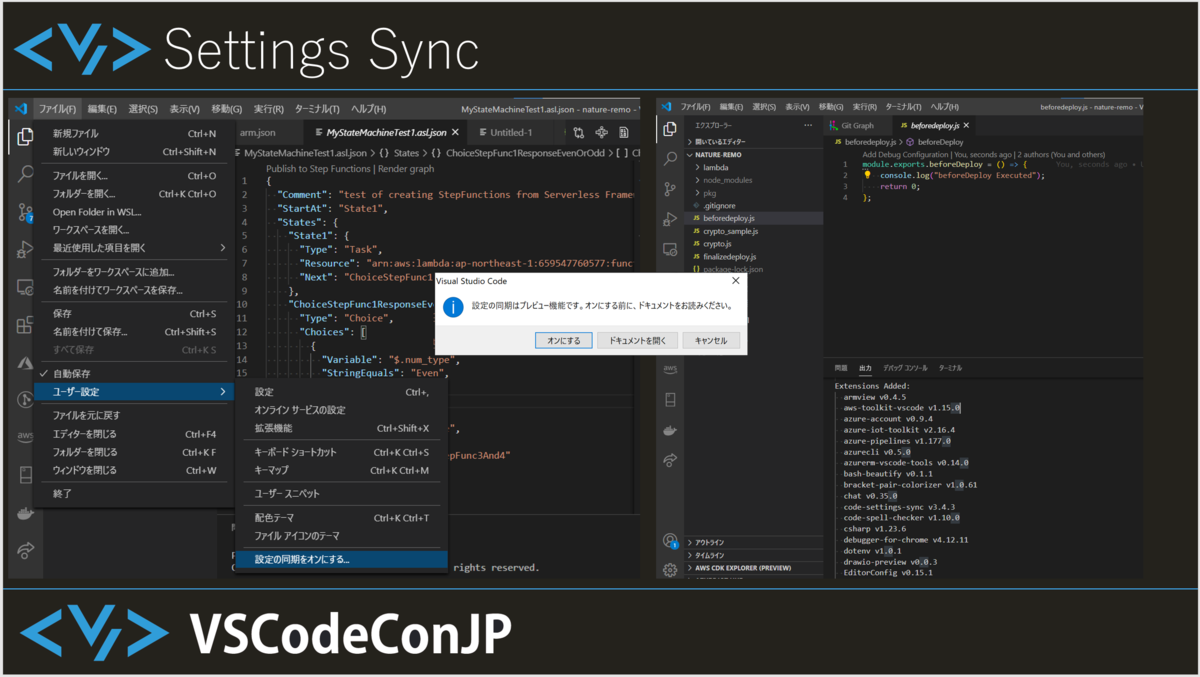Choose キーボード ショートカット menu item
1200x677 pixels.
[341, 452]
